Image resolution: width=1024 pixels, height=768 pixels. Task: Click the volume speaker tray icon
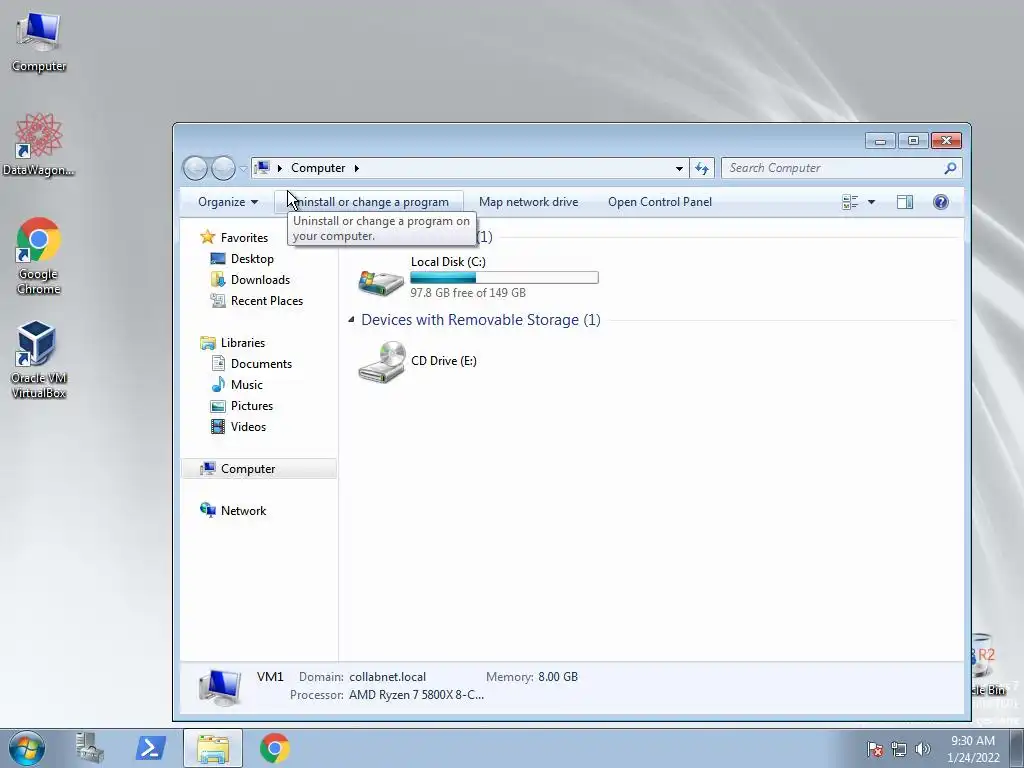[x=923, y=750]
